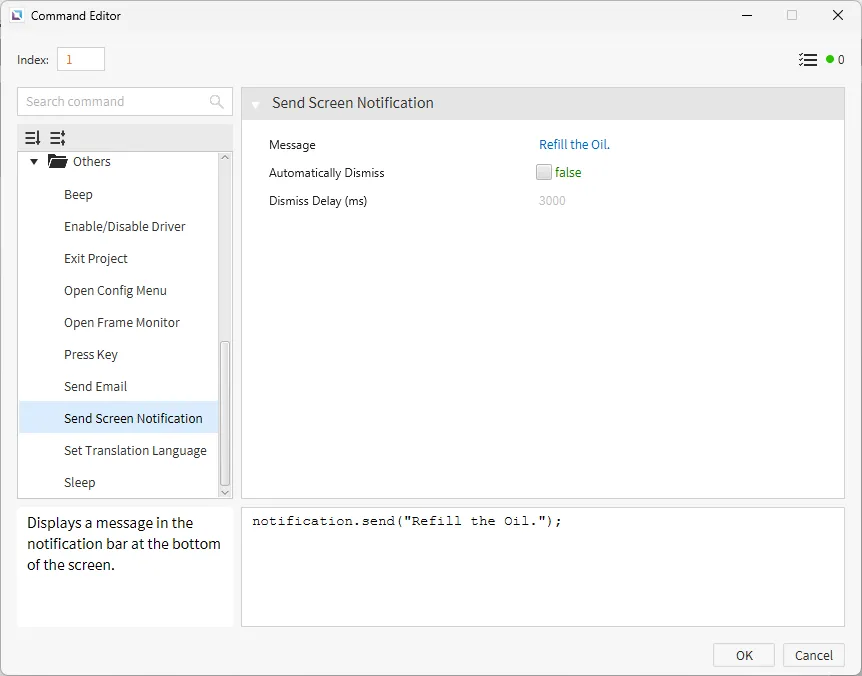The height and width of the screenshot is (676, 862).
Task: Click the first sort icon above command list
Action: pos(33,138)
